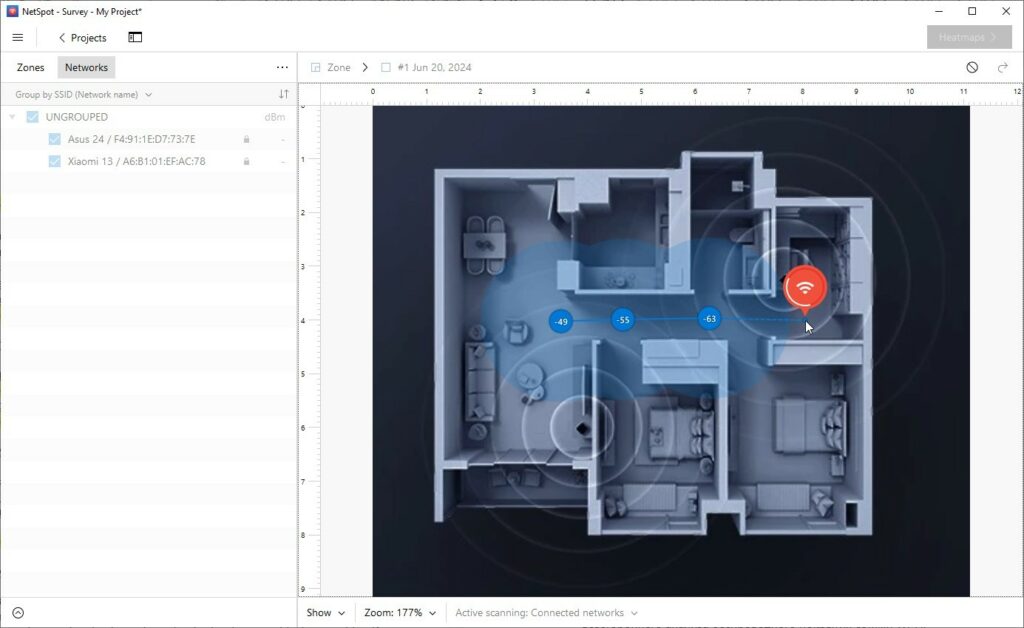Minimize the NetSpot window

point(938,11)
